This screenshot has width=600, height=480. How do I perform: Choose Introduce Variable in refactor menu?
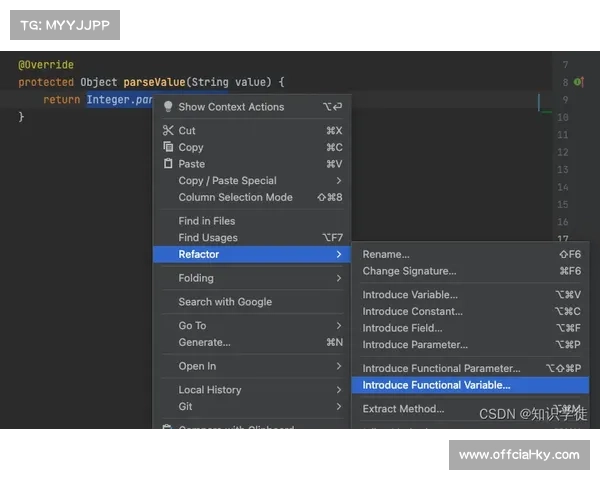pyautogui.click(x=410, y=295)
